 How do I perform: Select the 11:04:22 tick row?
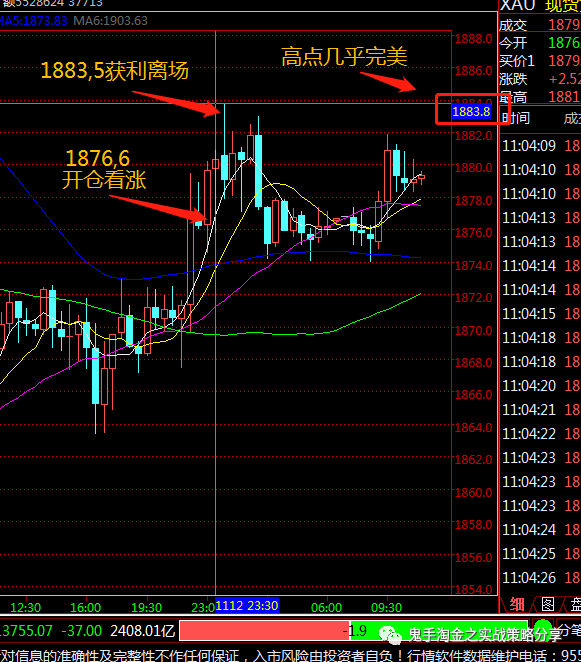click(540, 434)
